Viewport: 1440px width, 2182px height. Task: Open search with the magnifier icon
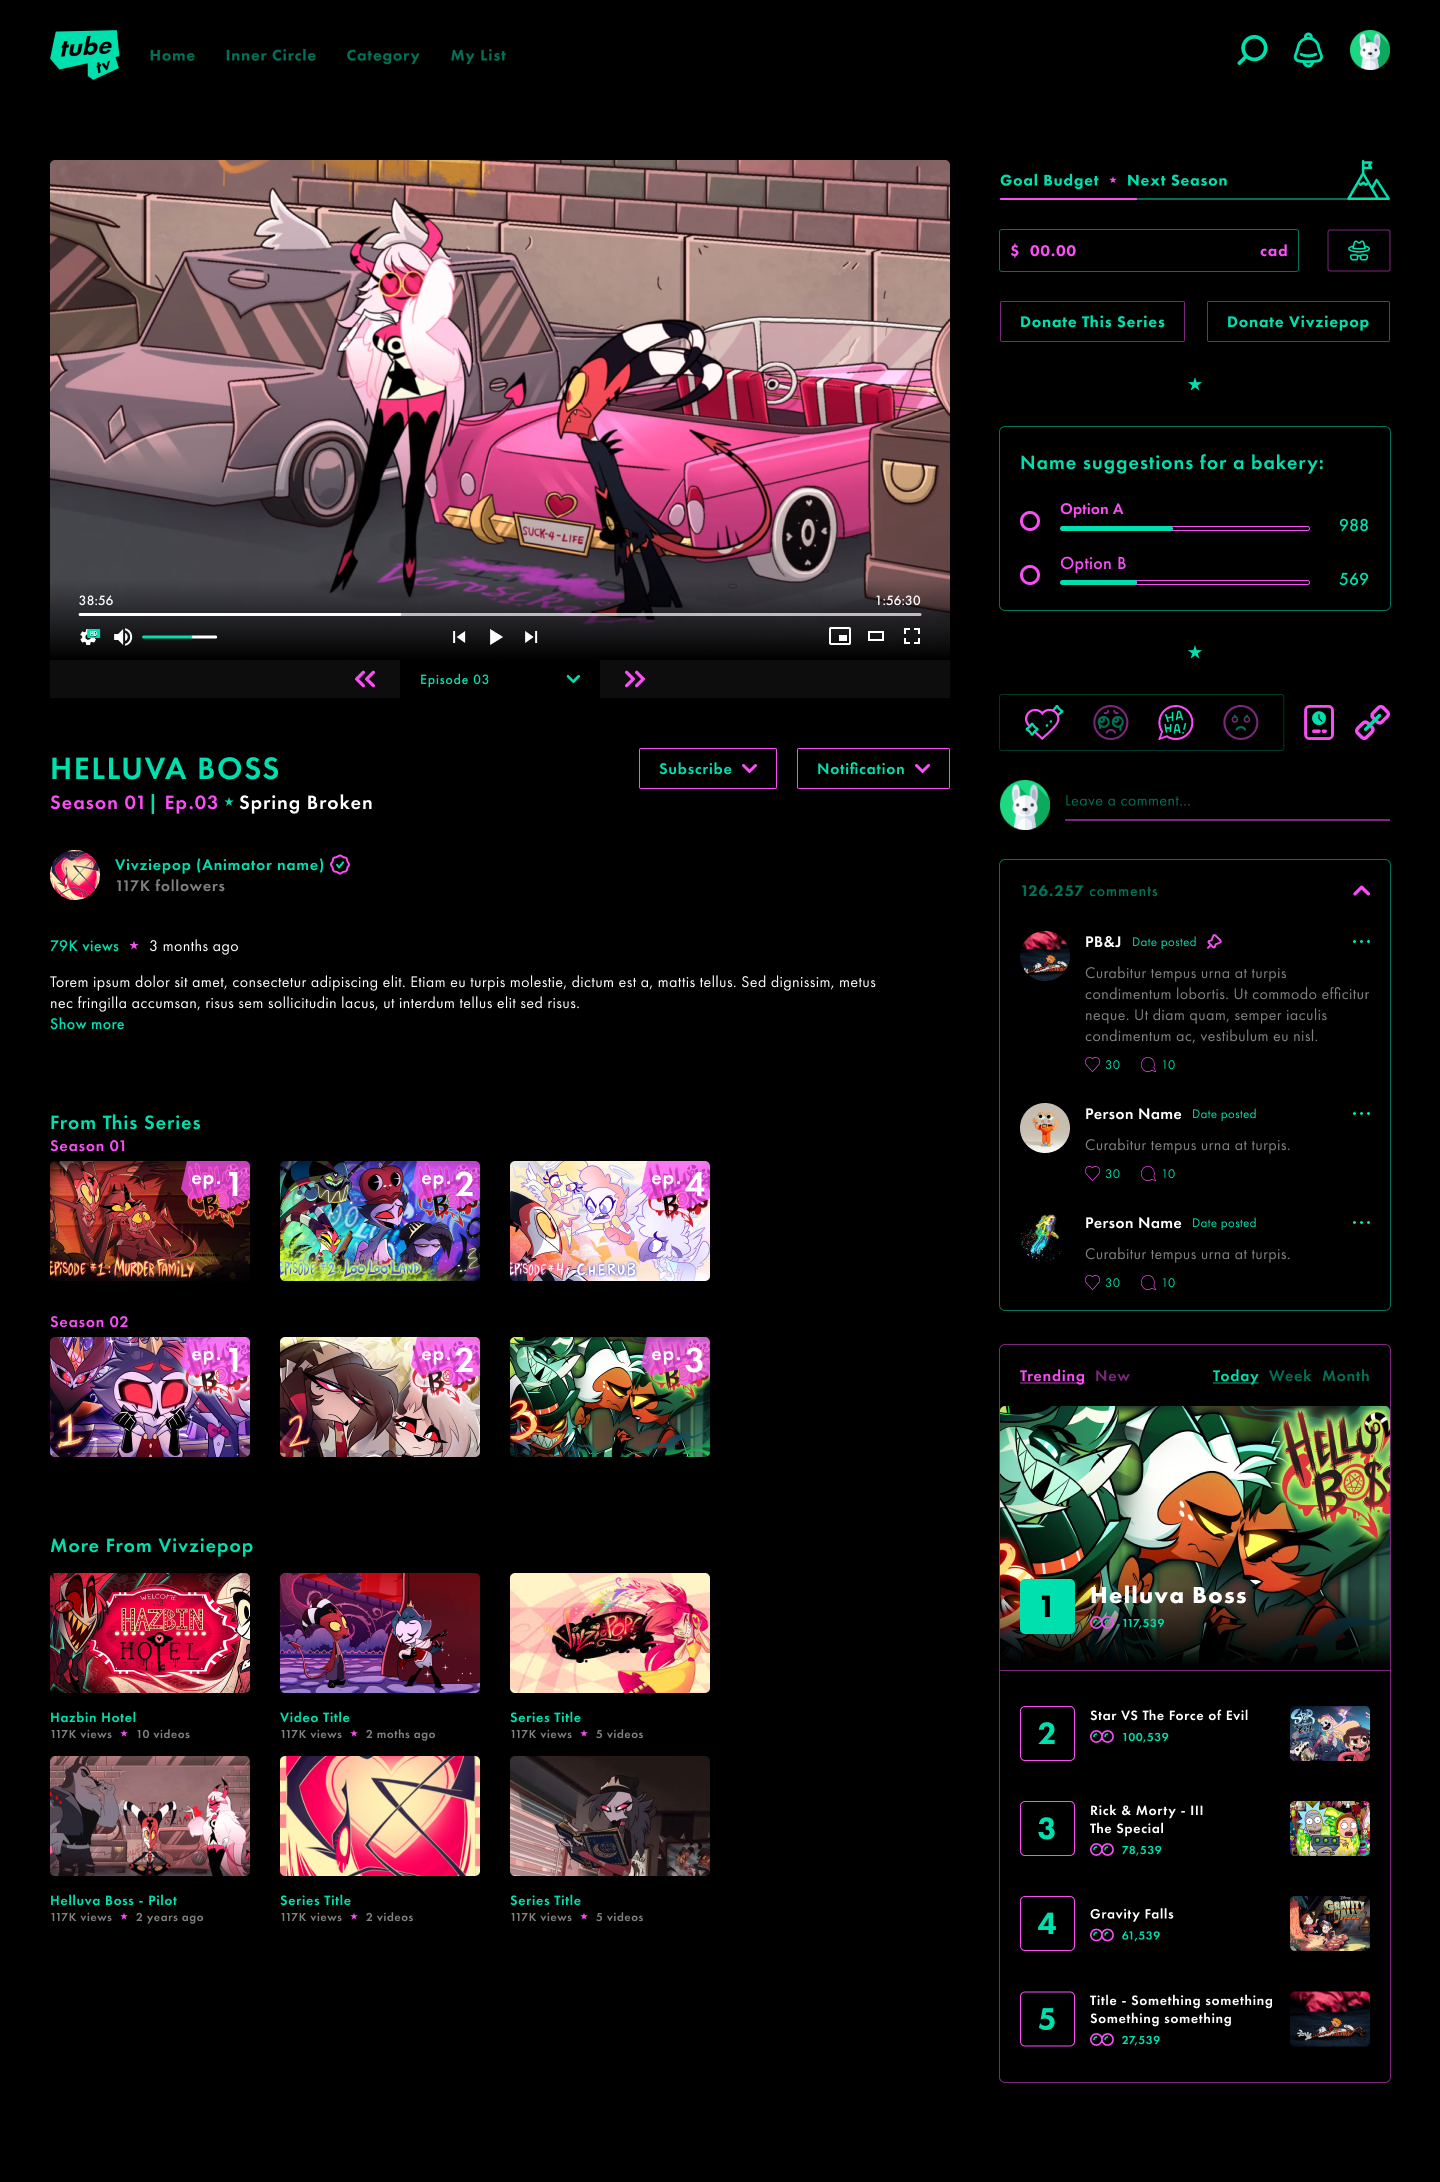click(x=1252, y=50)
